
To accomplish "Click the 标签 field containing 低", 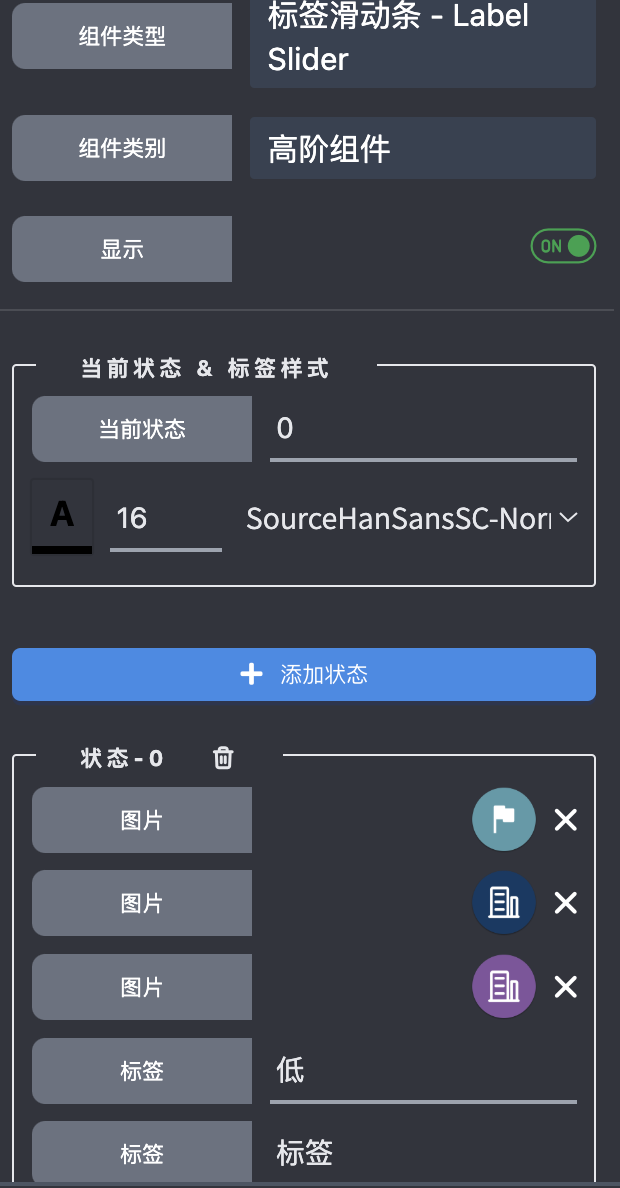I will 423,1071.
